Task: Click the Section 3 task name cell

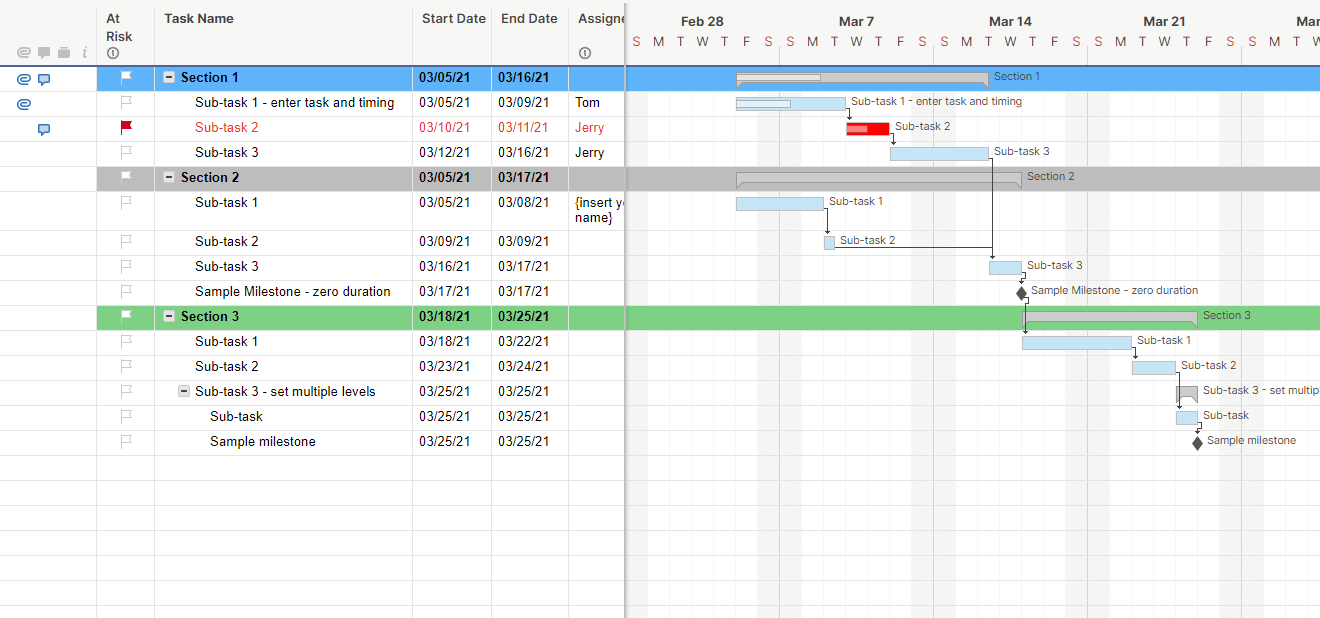Action: pyautogui.click(x=210, y=316)
